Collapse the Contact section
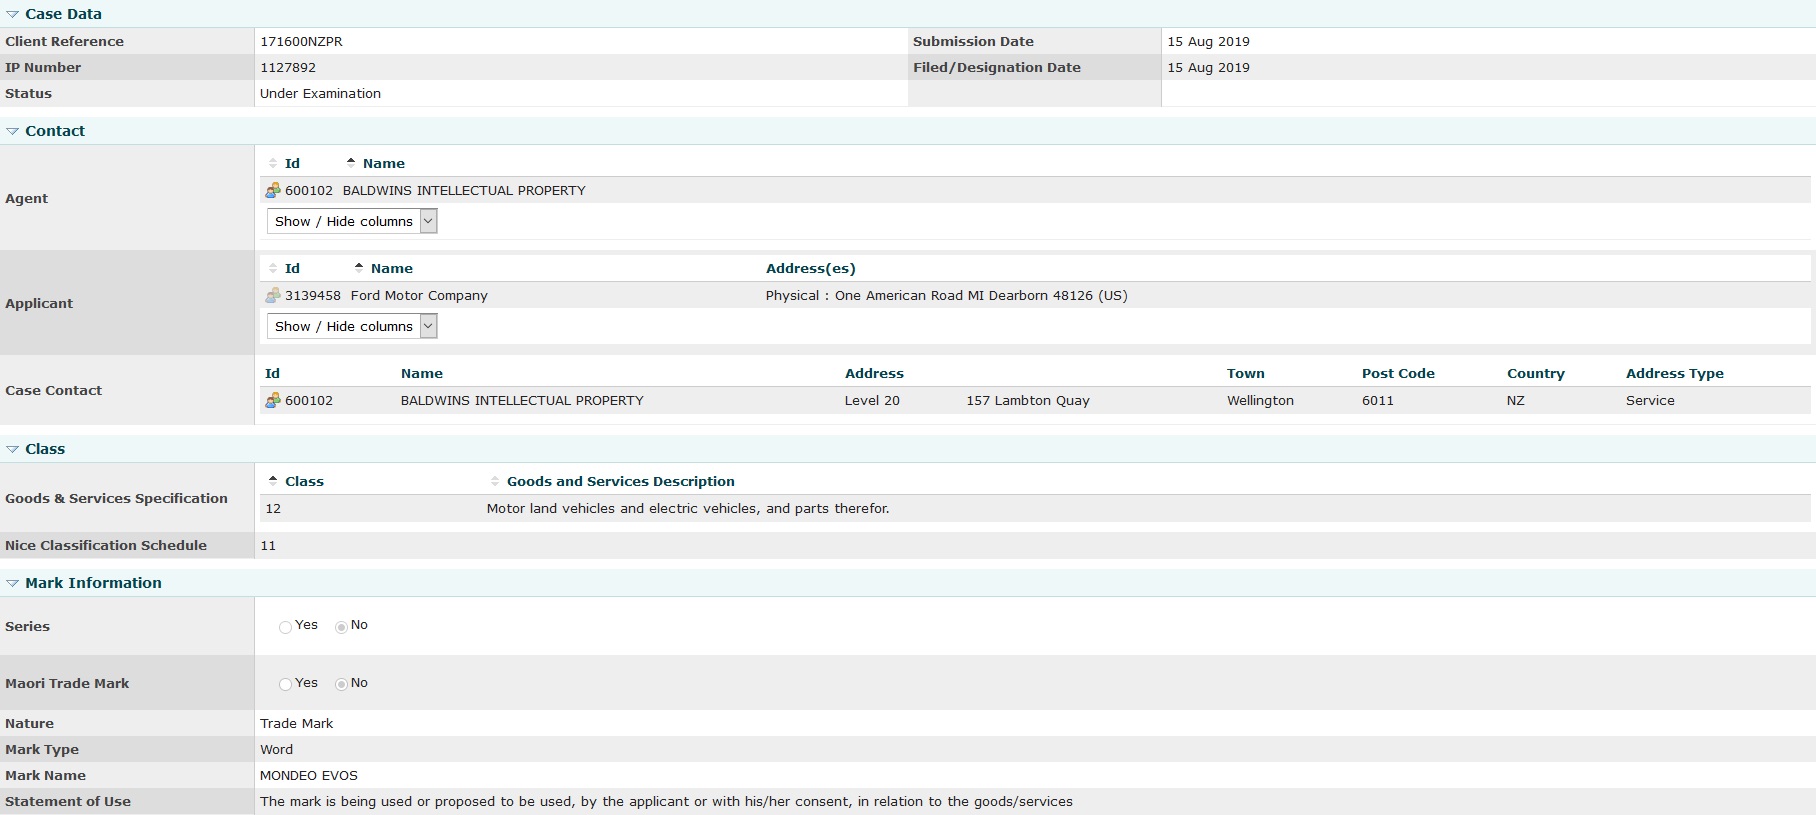Image resolution: width=1816 pixels, height=815 pixels. click(13, 131)
